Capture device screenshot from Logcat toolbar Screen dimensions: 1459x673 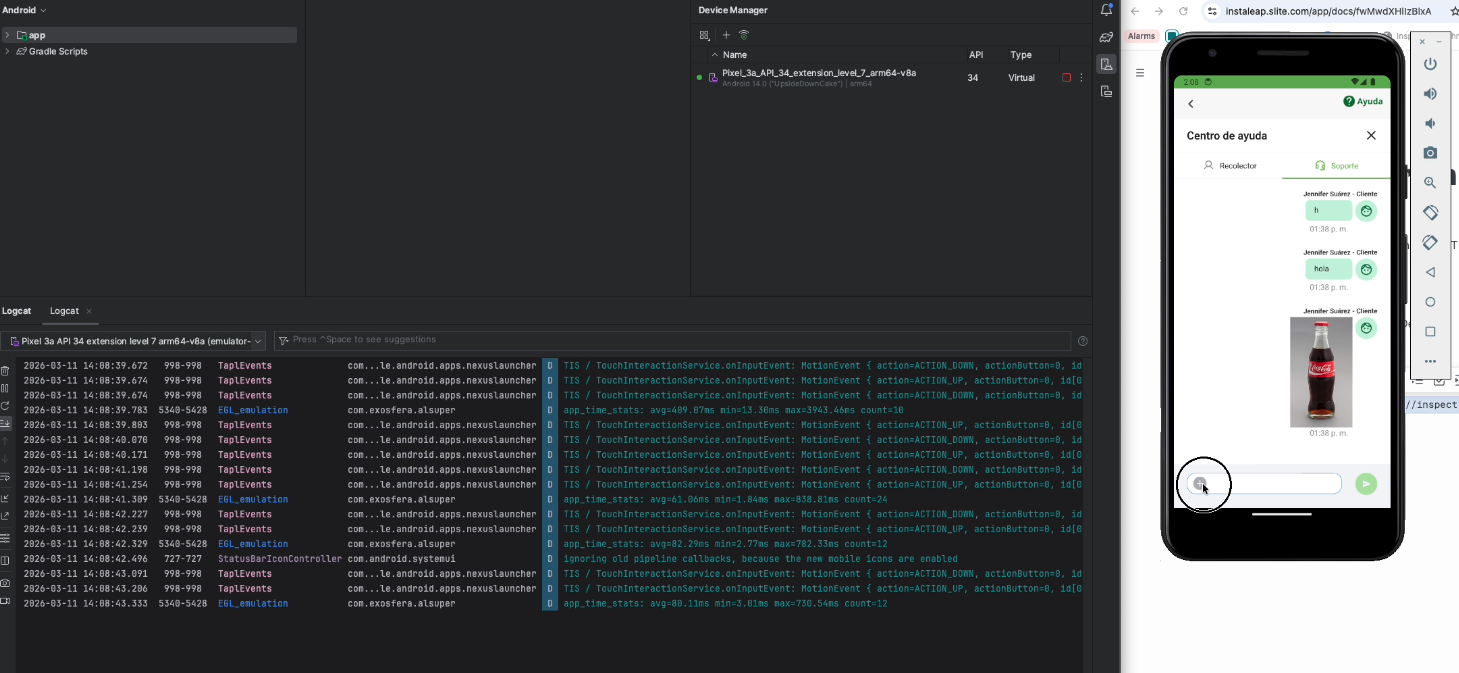point(6,583)
